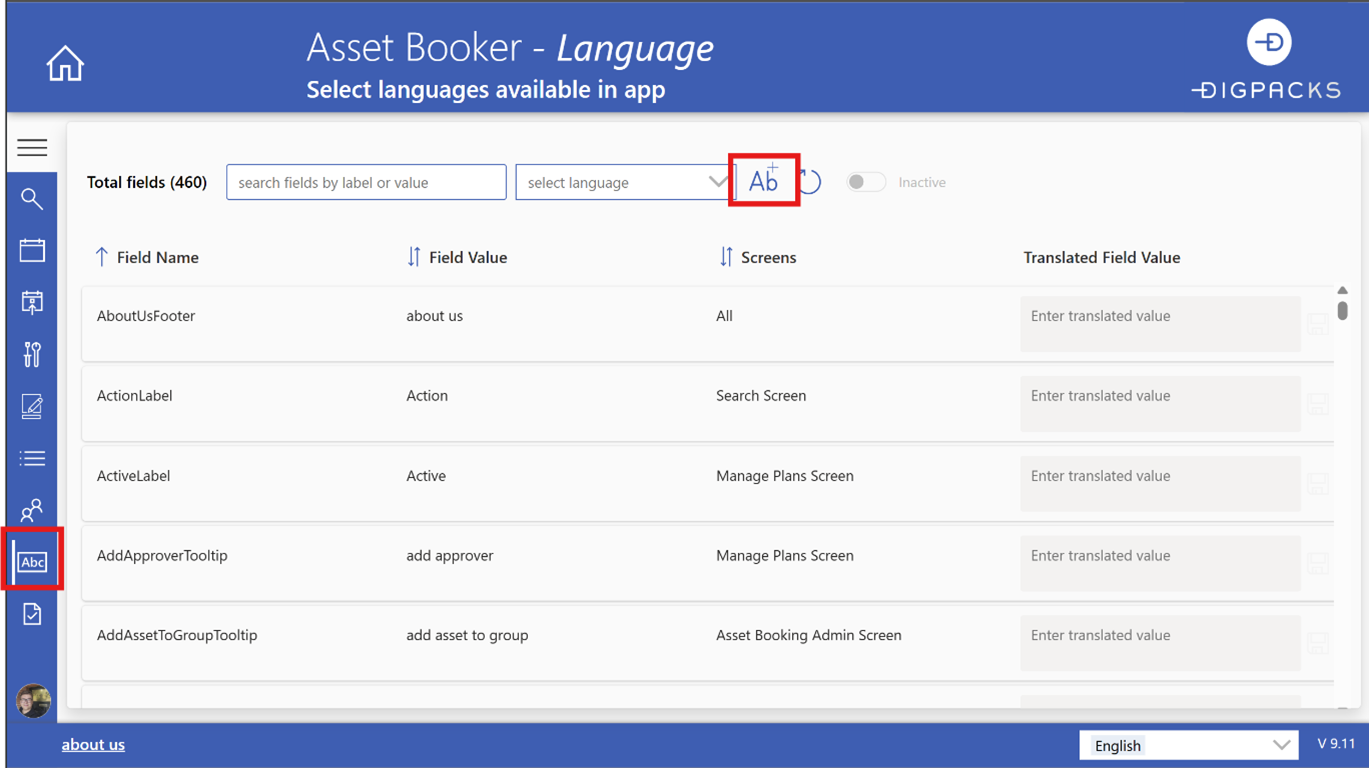The image size is (1369, 768).
Task: Click the refresh icon beside Ab+
Action: [x=811, y=182]
